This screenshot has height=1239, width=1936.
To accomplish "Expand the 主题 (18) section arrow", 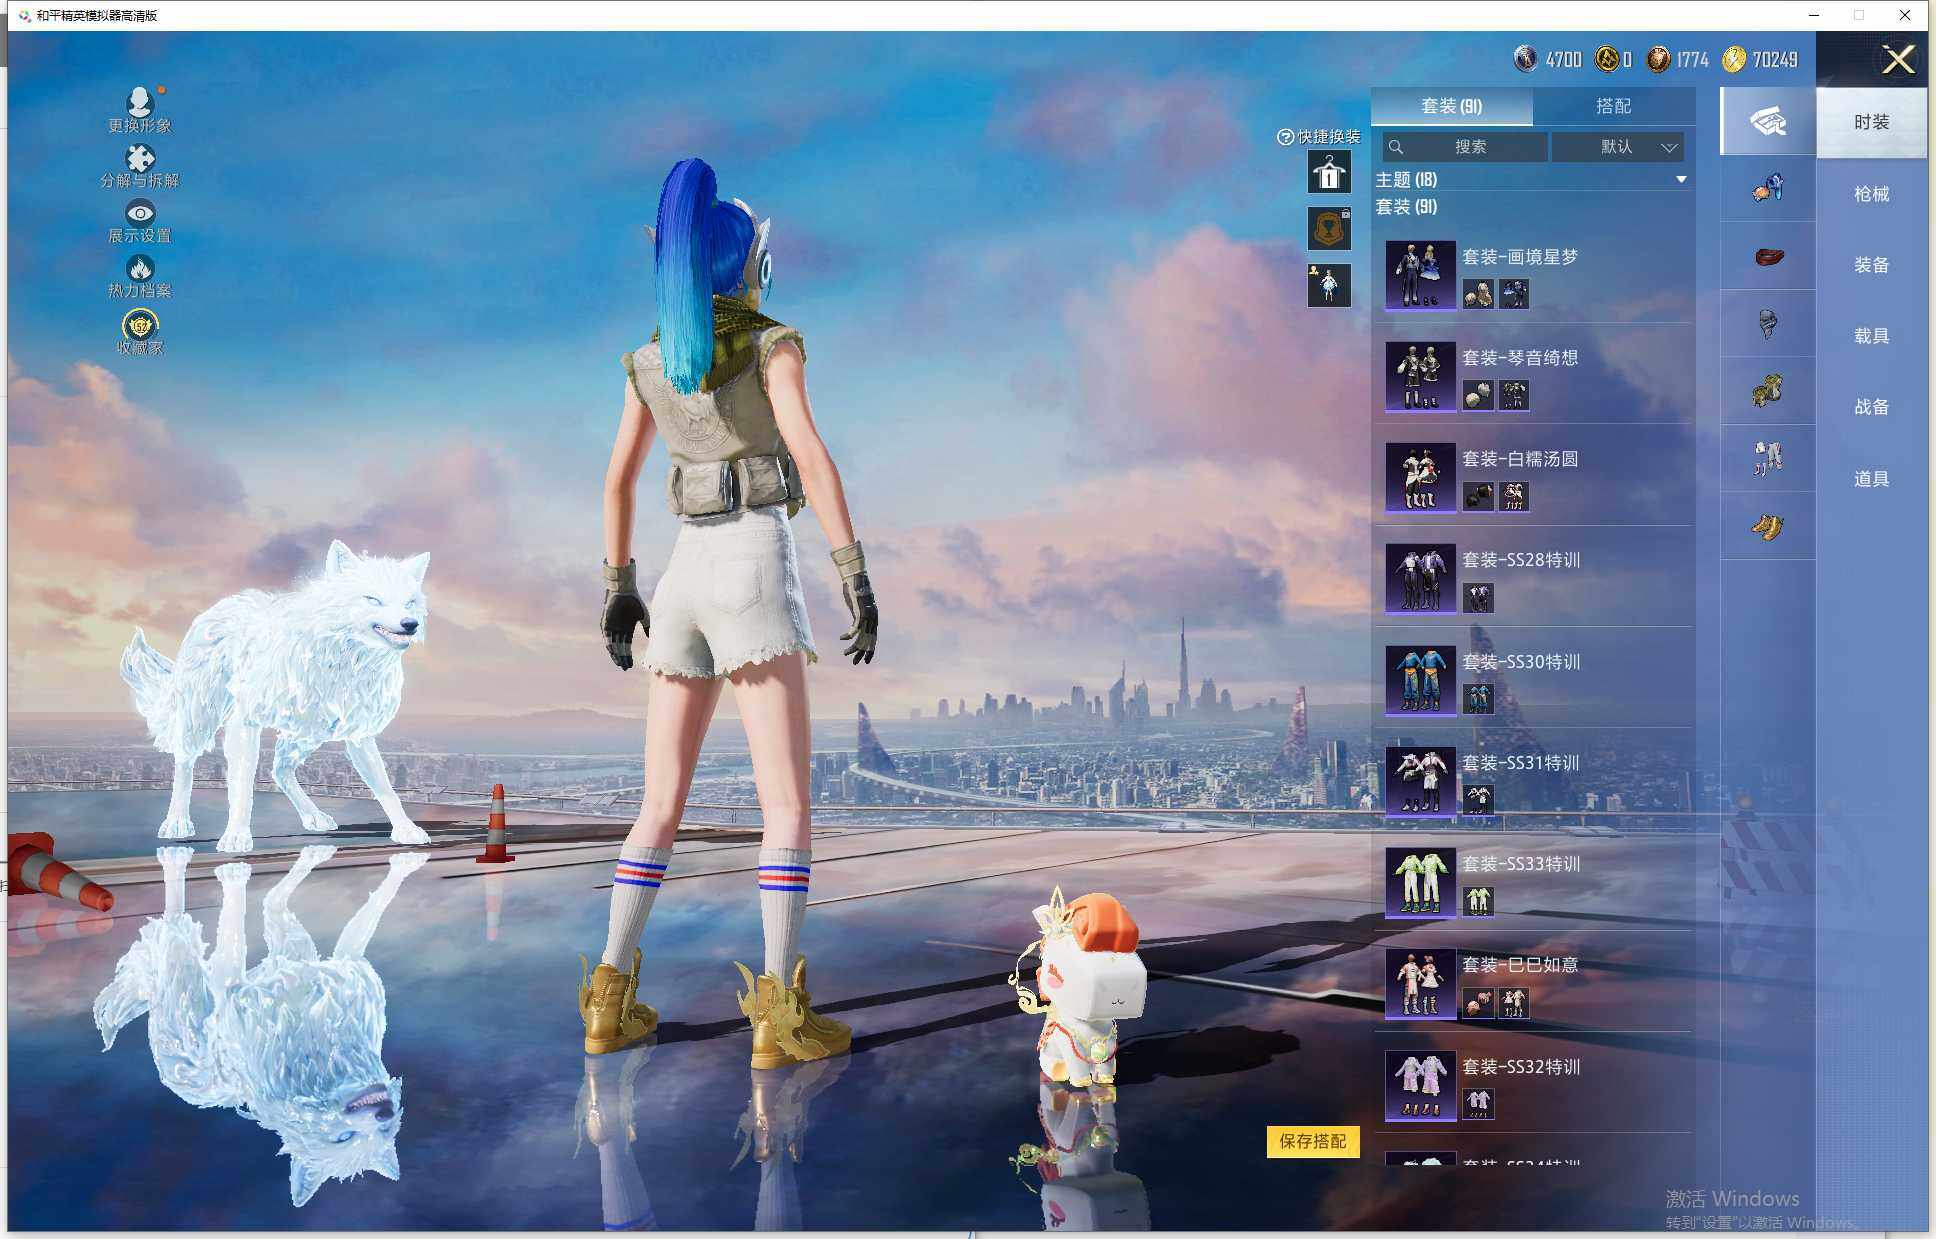I will 1681,180.
